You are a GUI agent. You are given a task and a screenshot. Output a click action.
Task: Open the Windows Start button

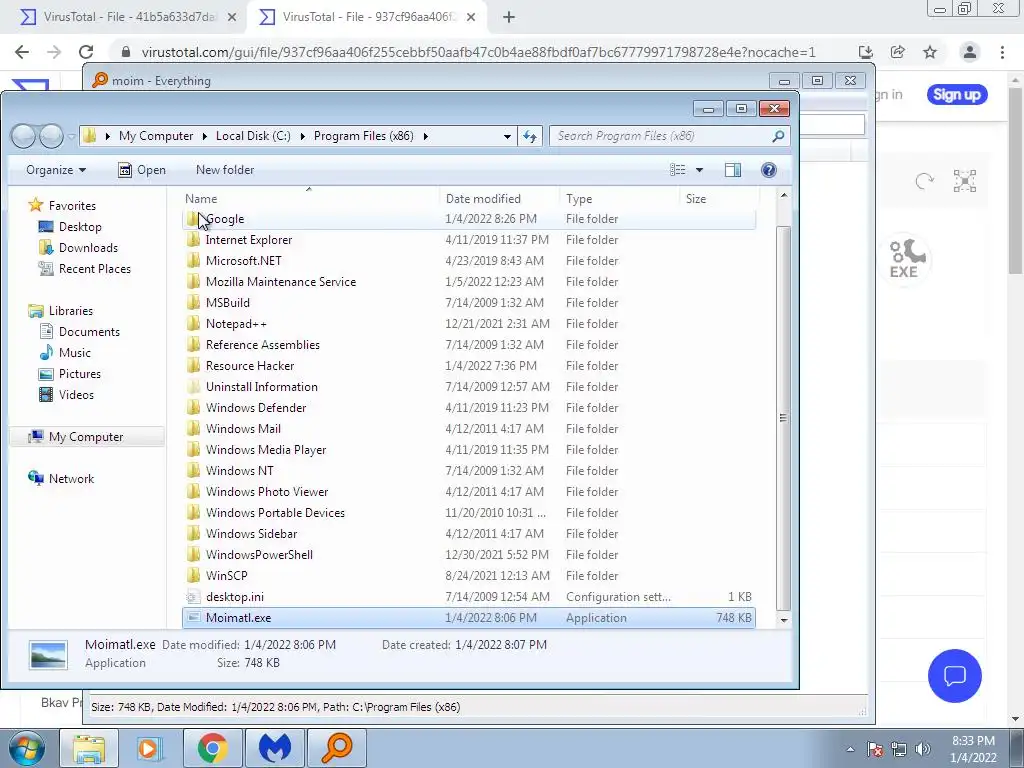(26, 748)
